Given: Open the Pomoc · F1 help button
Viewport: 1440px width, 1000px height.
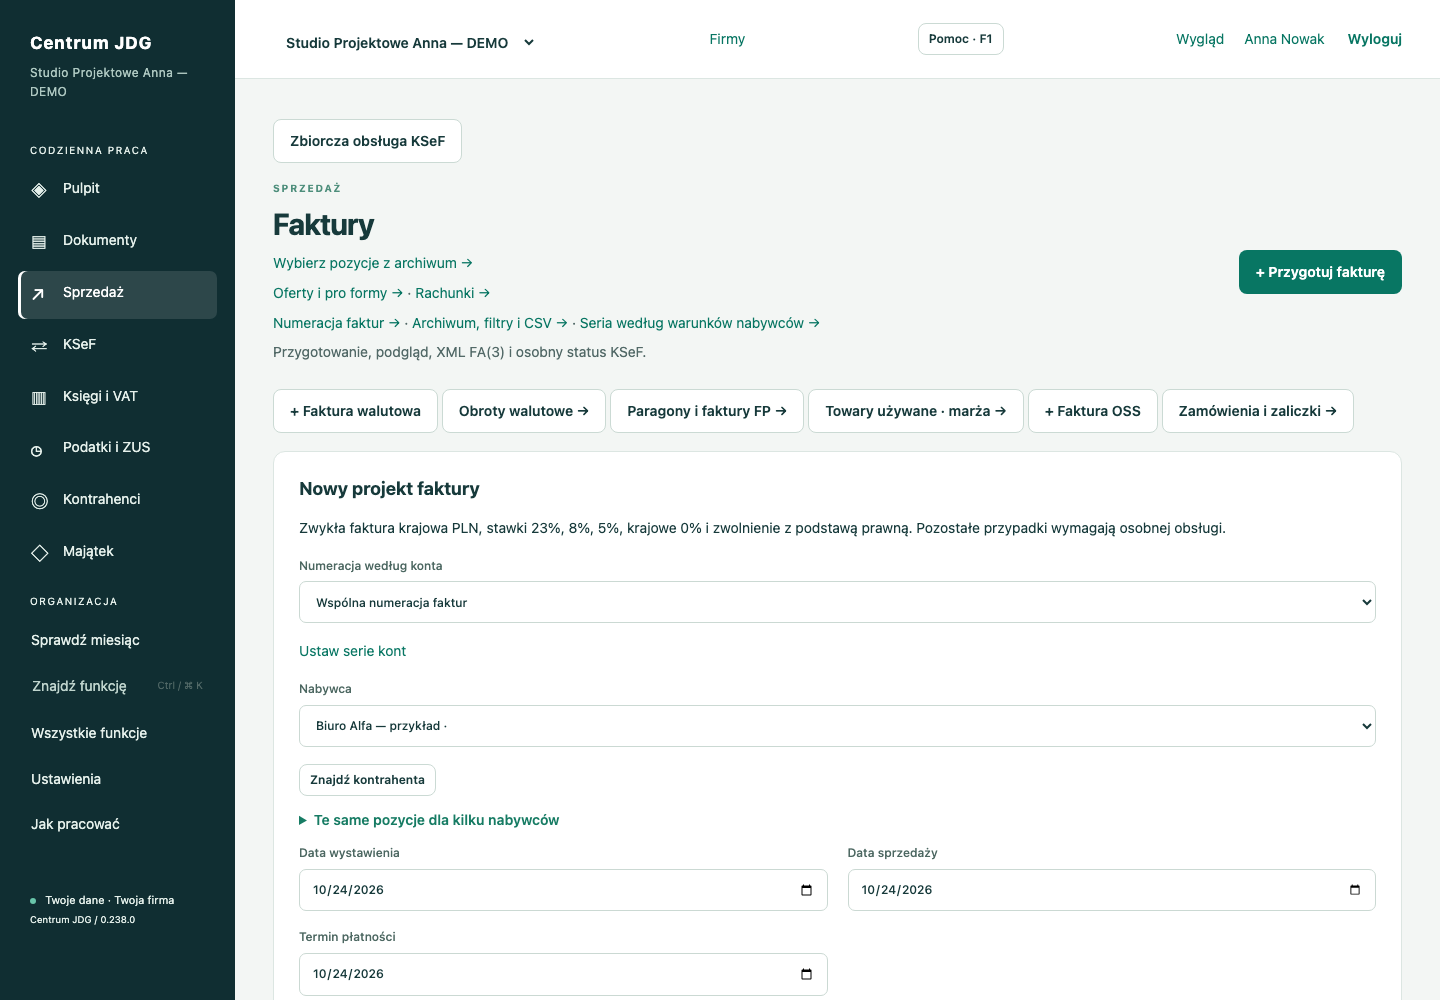Looking at the screenshot, I should [x=960, y=39].
